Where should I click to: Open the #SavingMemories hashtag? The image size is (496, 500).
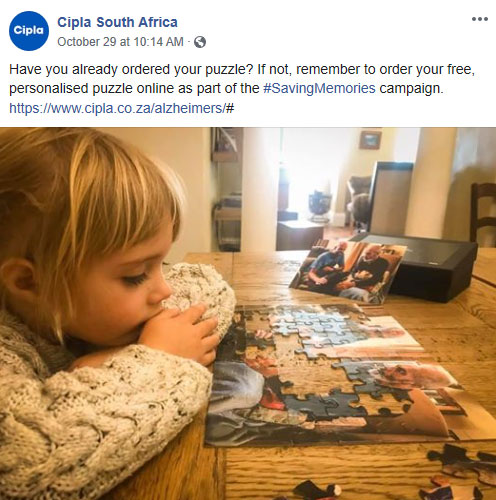coord(319,88)
